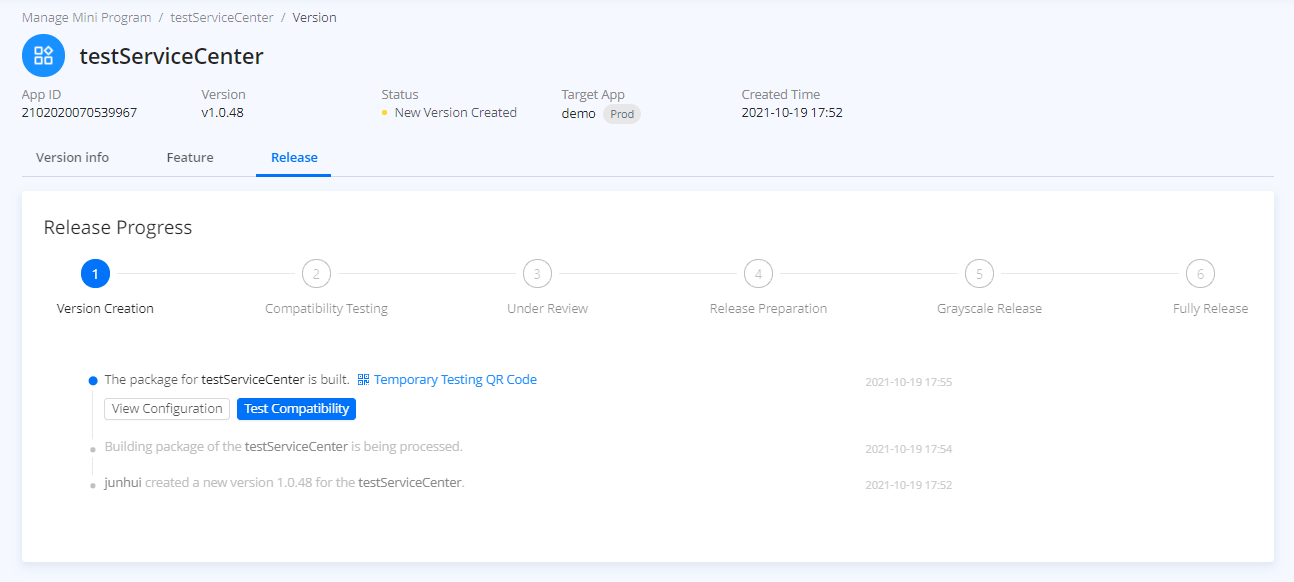
Task: Click the yellow New Version Created status dot
Action: tap(385, 113)
